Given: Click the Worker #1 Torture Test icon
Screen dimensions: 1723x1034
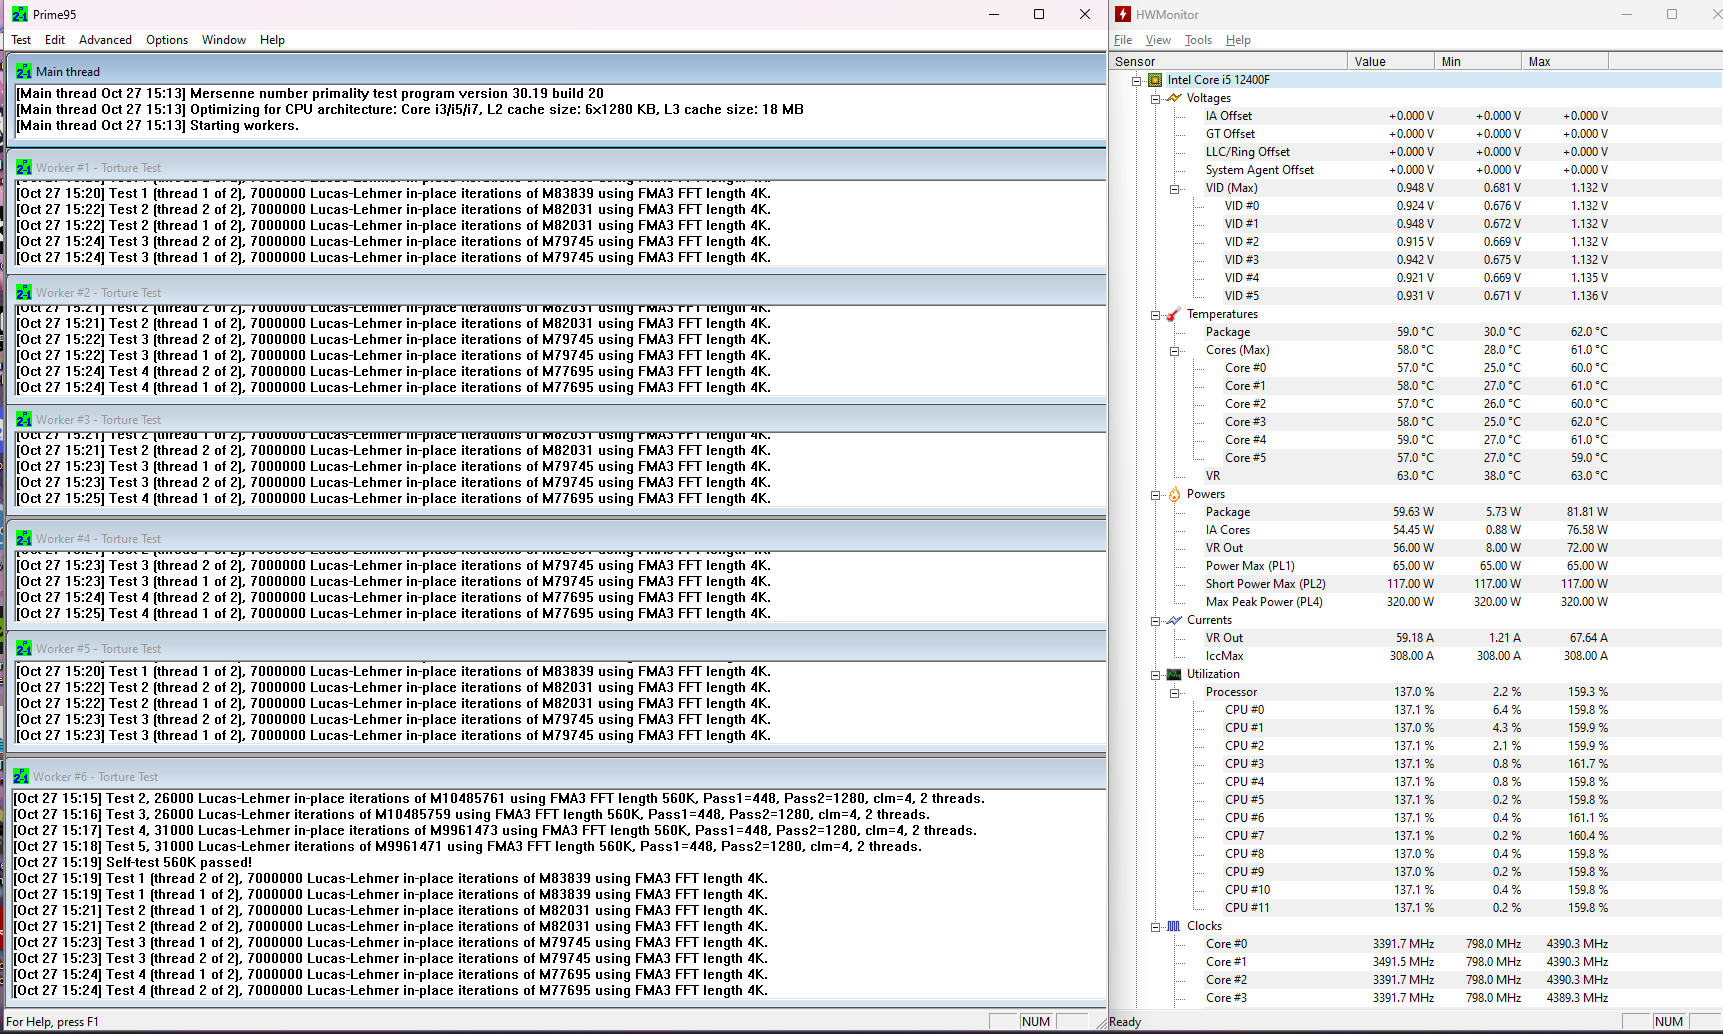Looking at the screenshot, I should 23,168.
